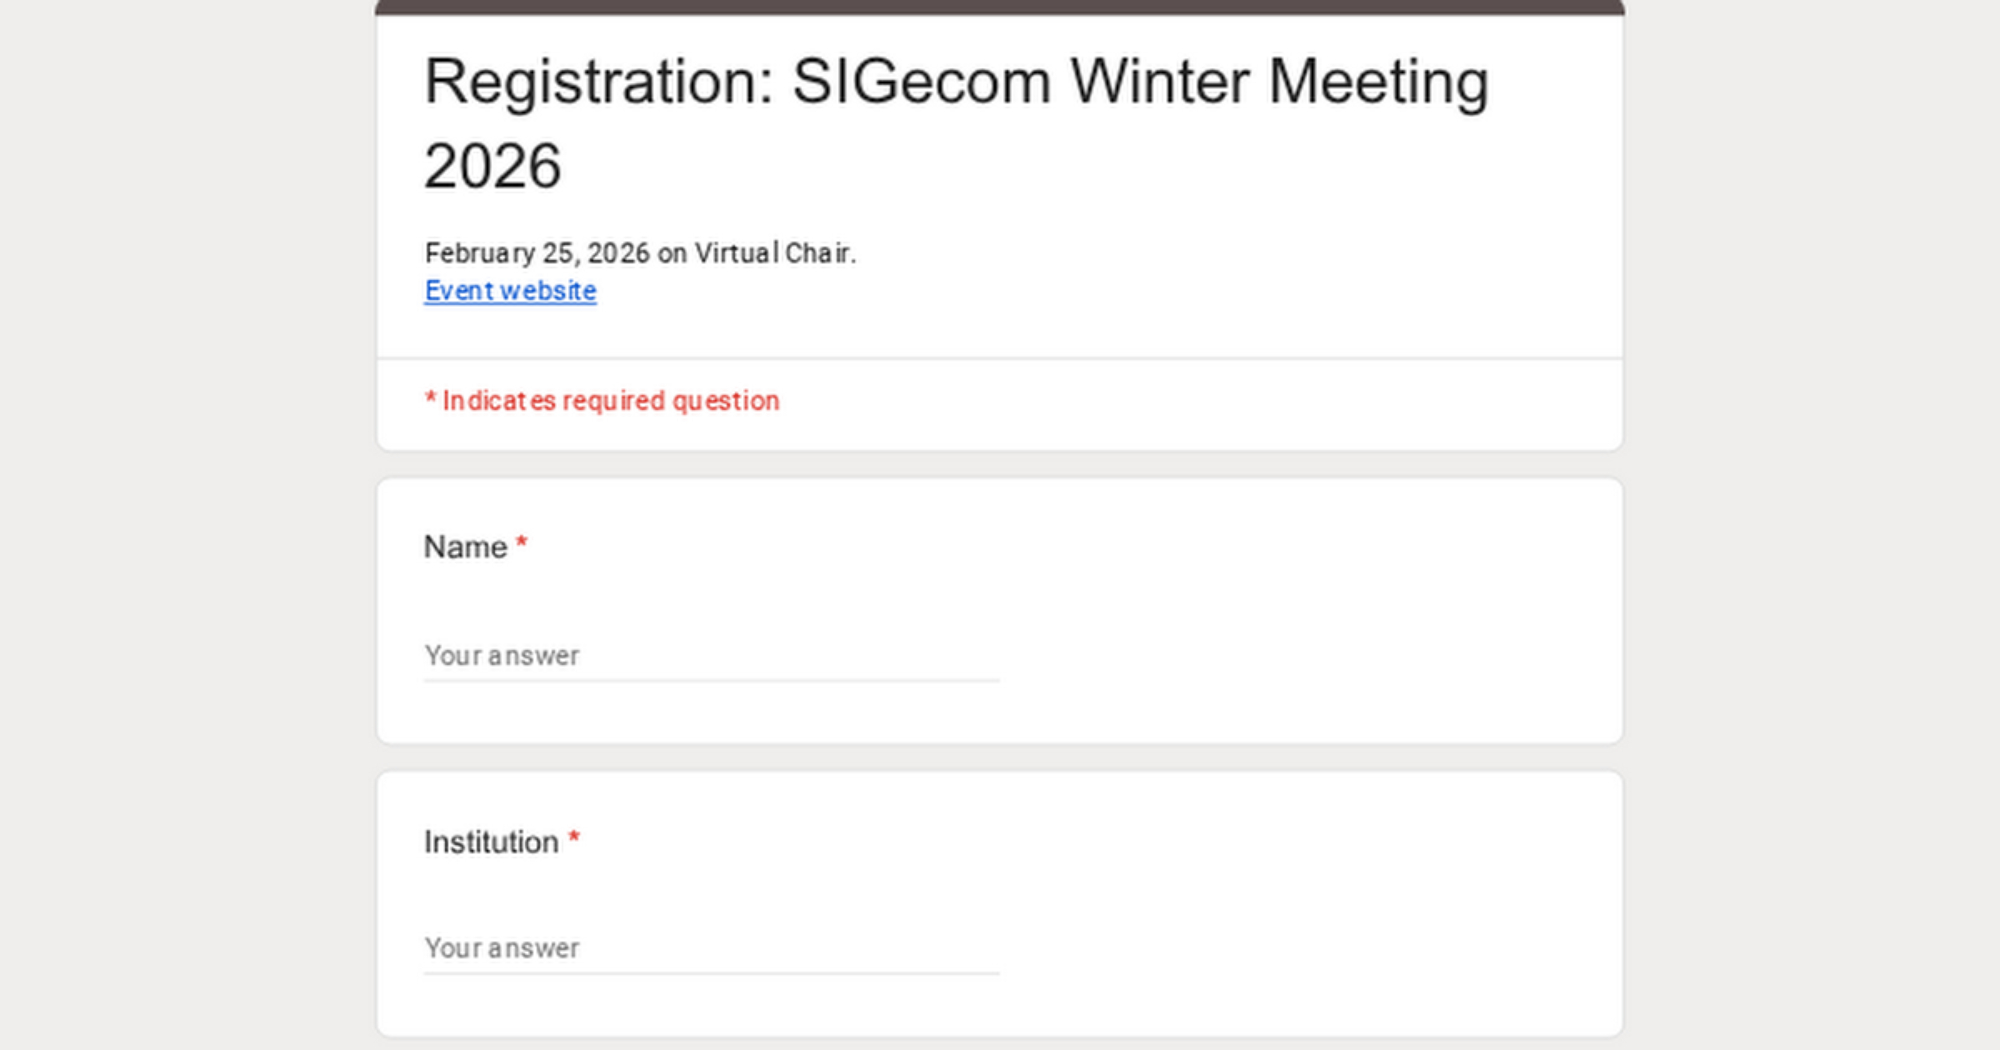Image resolution: width=2000 pixels, height=1050 pixels.
Task: Click the asterisk before "Indicates required question"
Action: [x=430, y=399]
